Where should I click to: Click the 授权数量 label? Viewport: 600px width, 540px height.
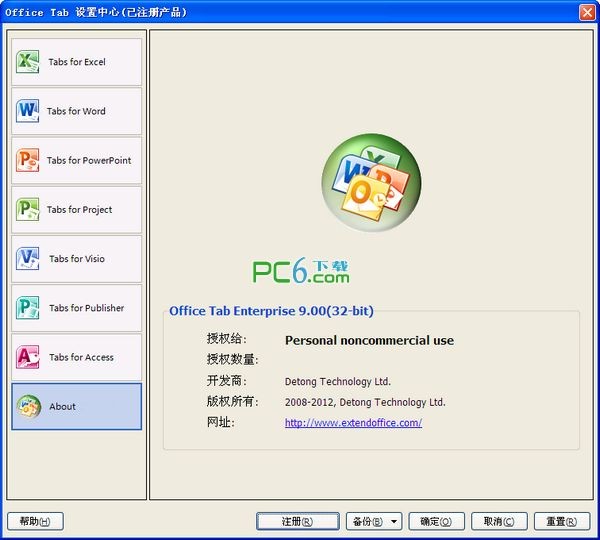[233, 359]
